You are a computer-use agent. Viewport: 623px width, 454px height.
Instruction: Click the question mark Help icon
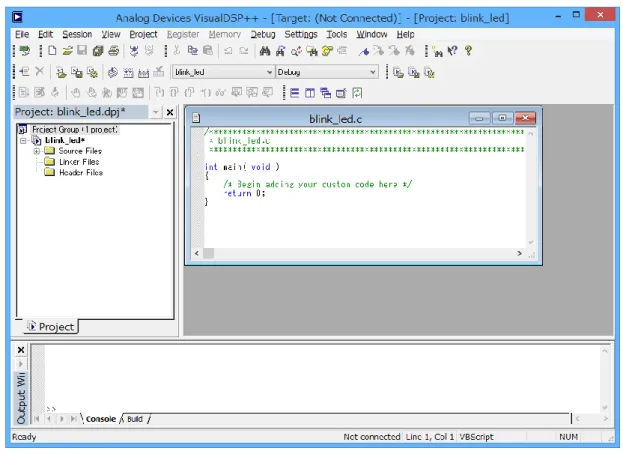click(x=468, y=50)
